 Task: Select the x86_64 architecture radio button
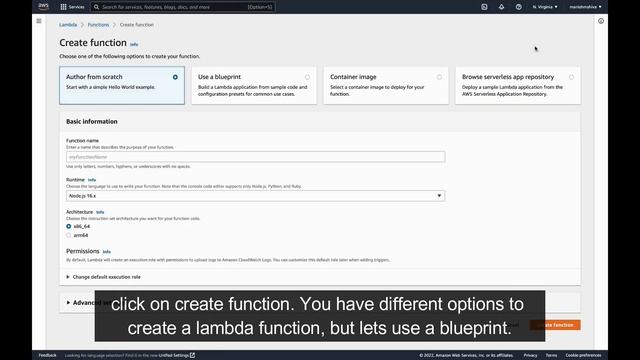(69, 226)
